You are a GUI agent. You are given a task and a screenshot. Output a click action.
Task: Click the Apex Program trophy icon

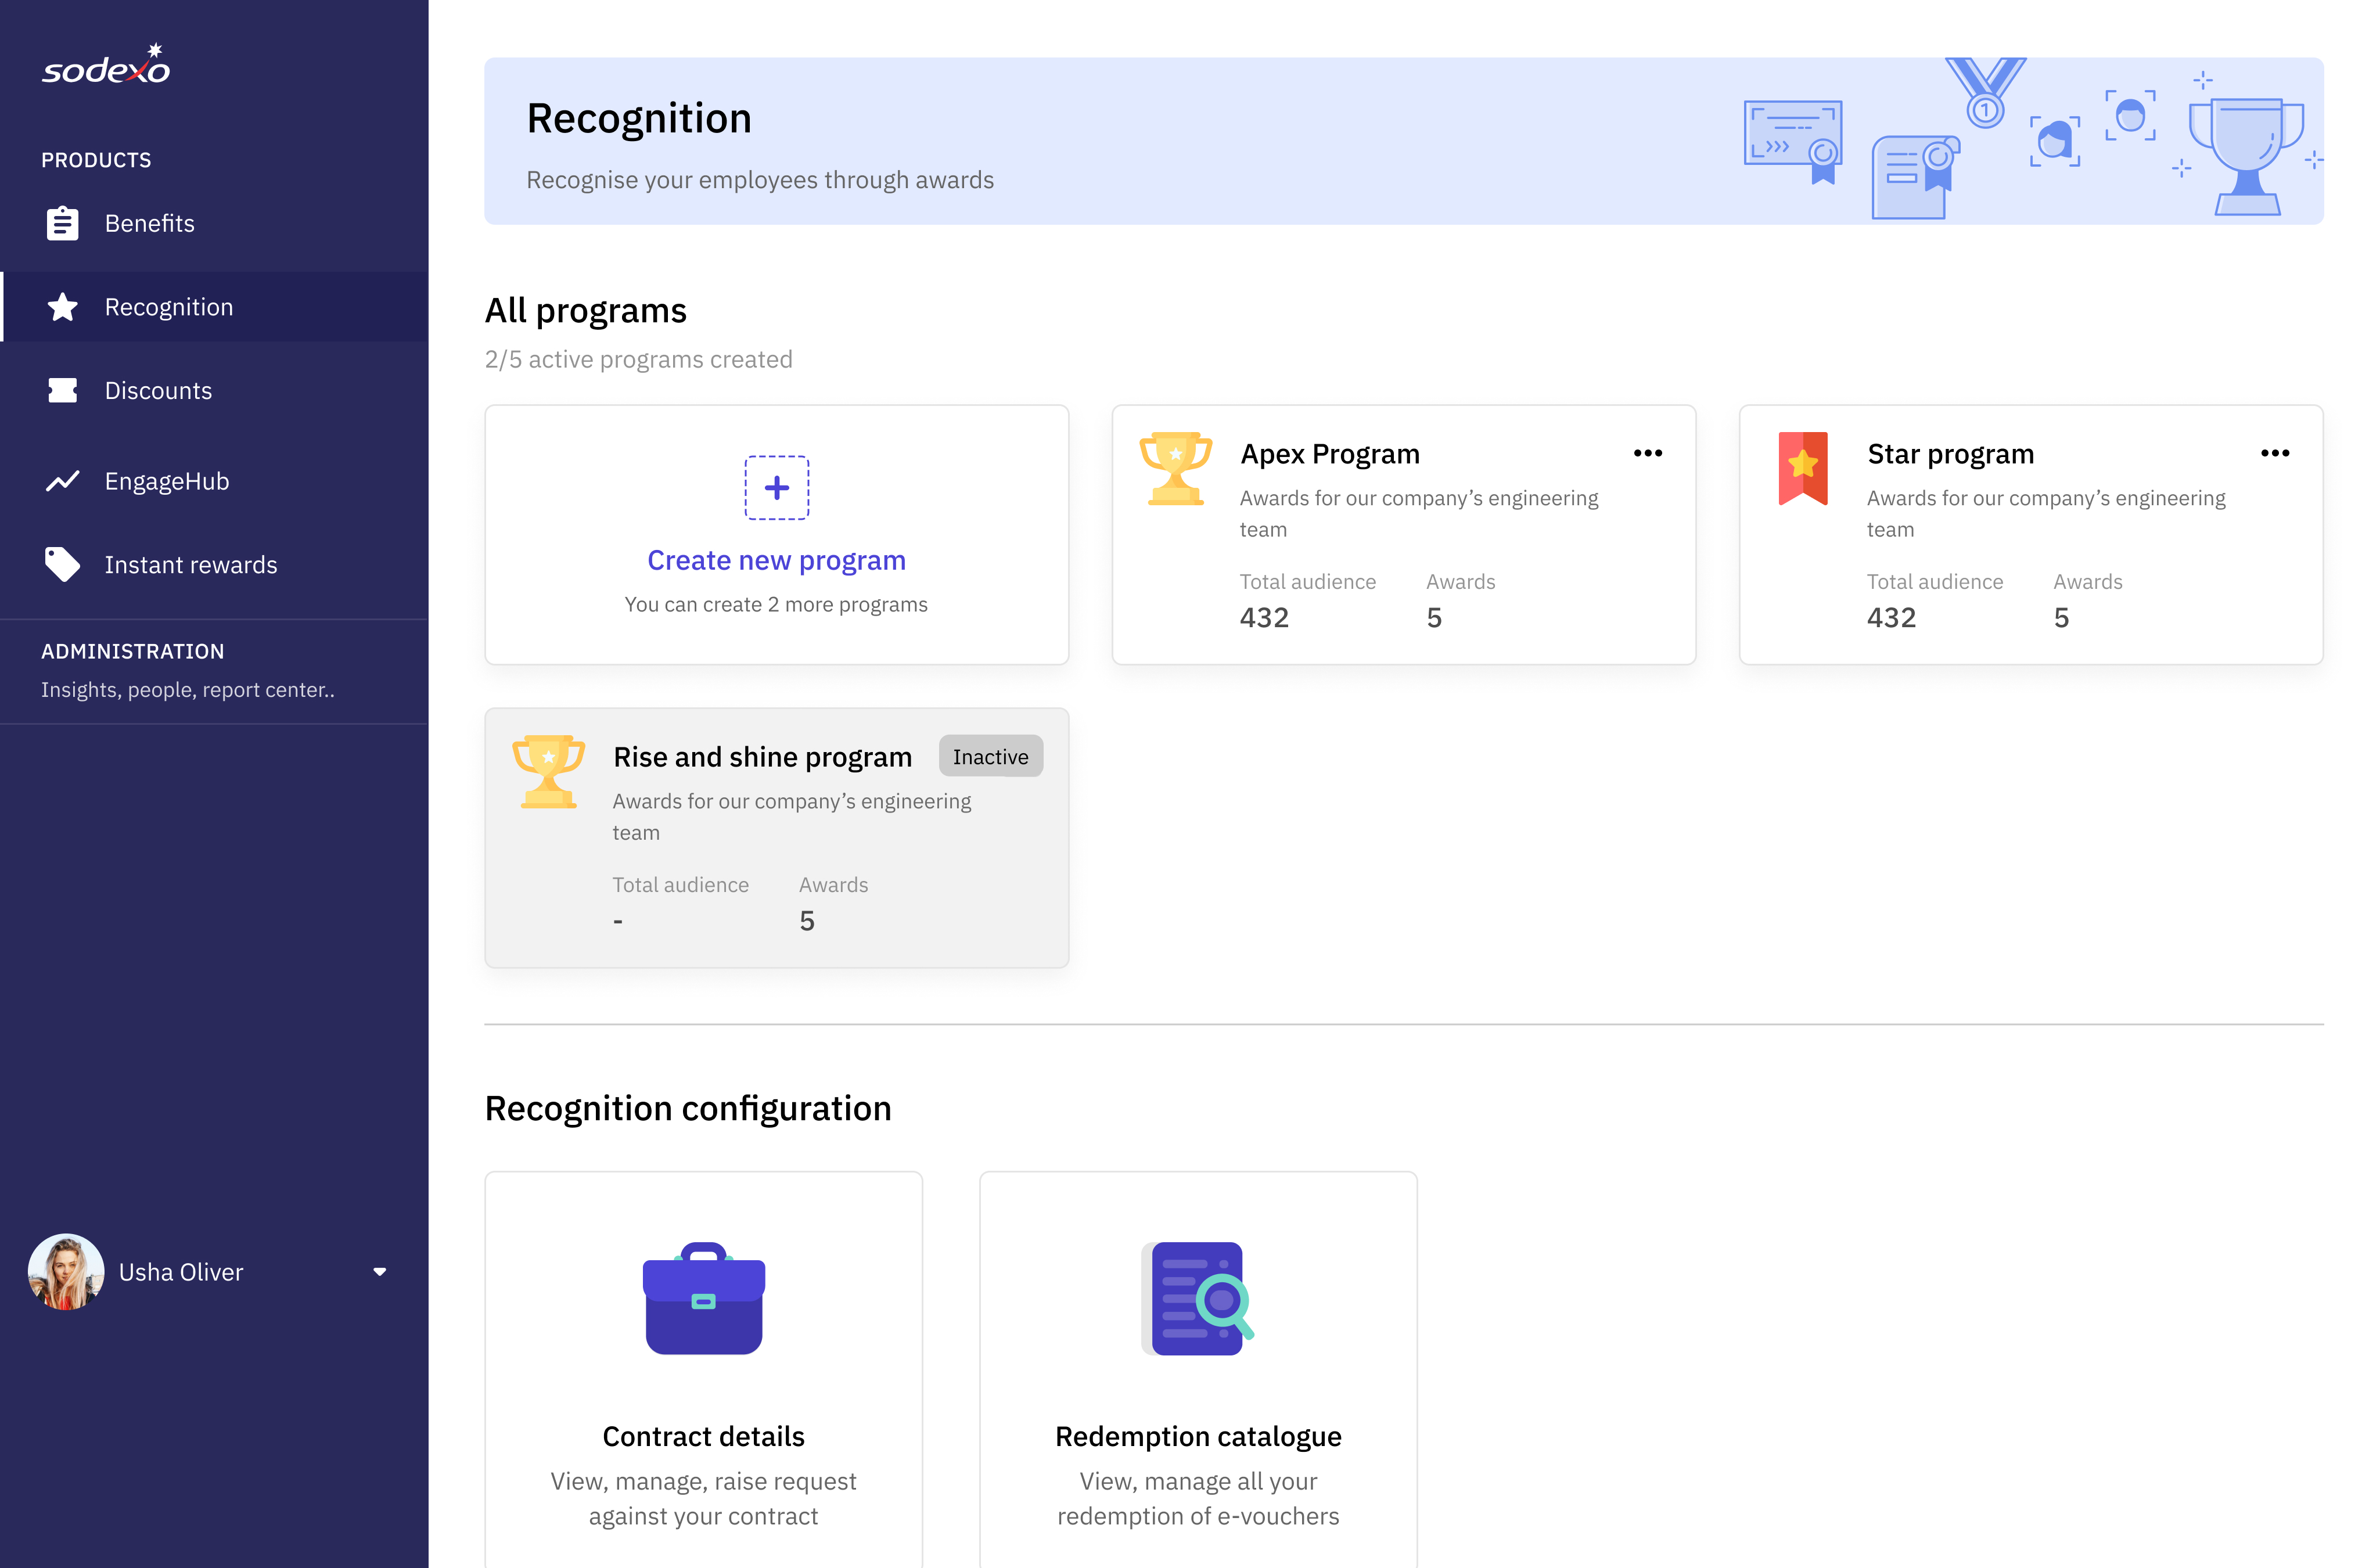[x=1175, y=468]
